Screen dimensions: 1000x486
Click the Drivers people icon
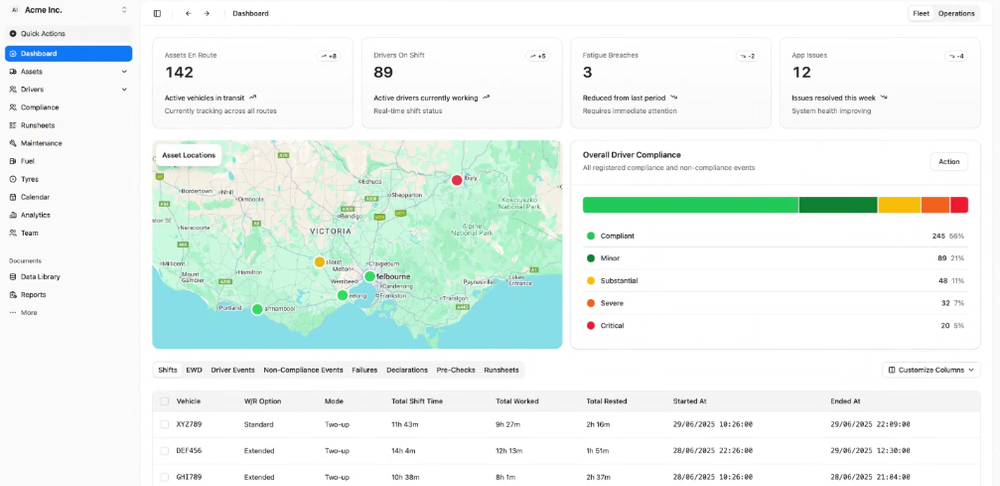pos(13,89)
